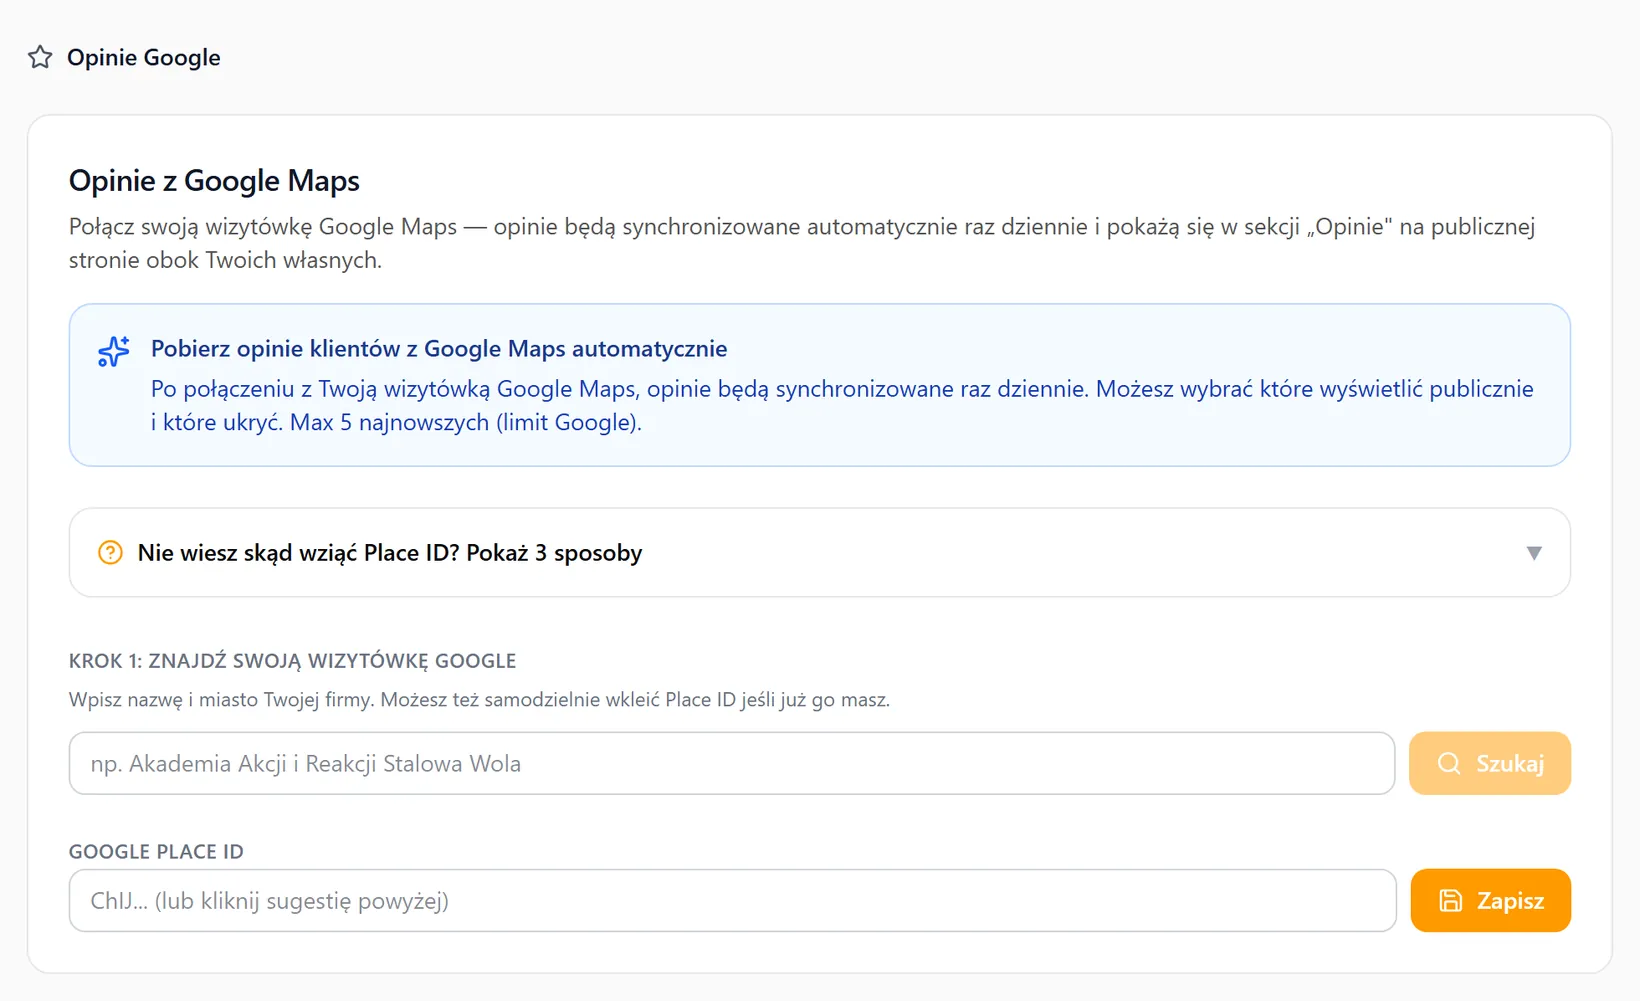Click the "Pobierz opinie klientów" banner title
The width and height of the screenshot is (1640, 1001).
(x=439, y=348)
